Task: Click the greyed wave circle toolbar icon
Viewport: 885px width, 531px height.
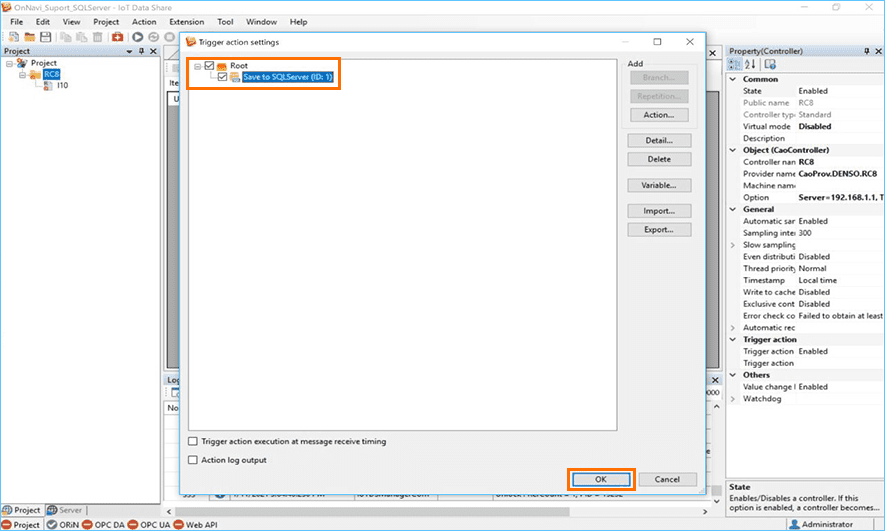Action: coord(154,37)
